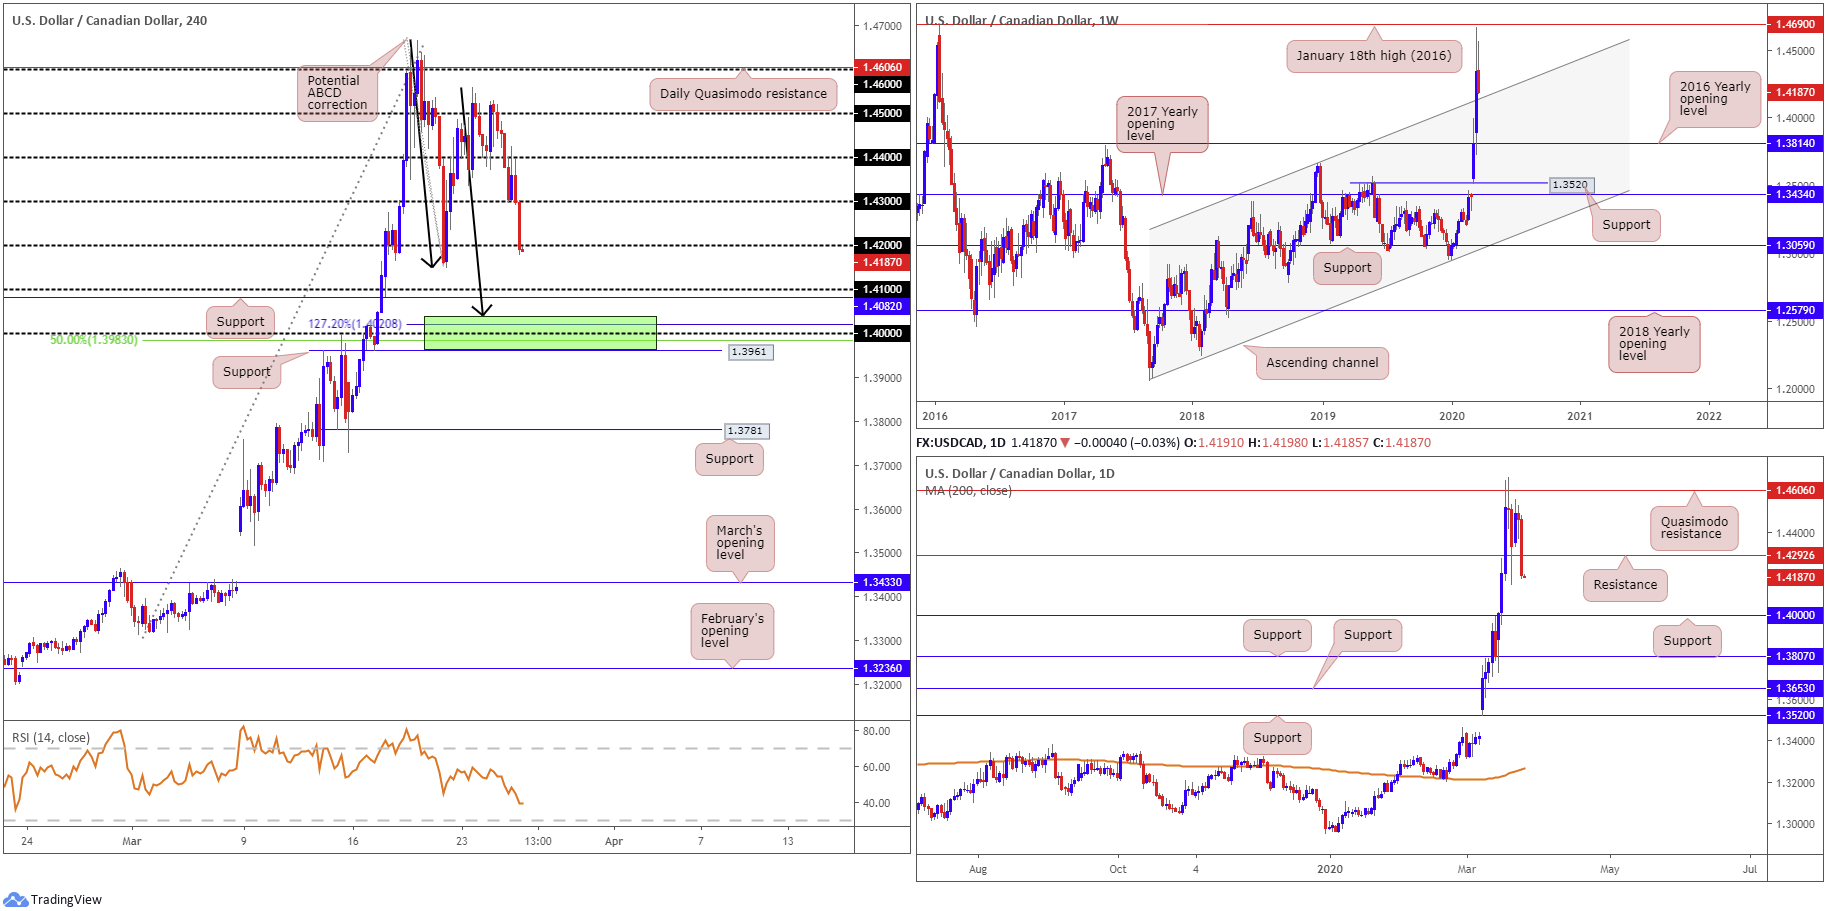Click the 'MA (200, close)' indicator label
Screen dimensions: 1826x911
pos(968,491)
